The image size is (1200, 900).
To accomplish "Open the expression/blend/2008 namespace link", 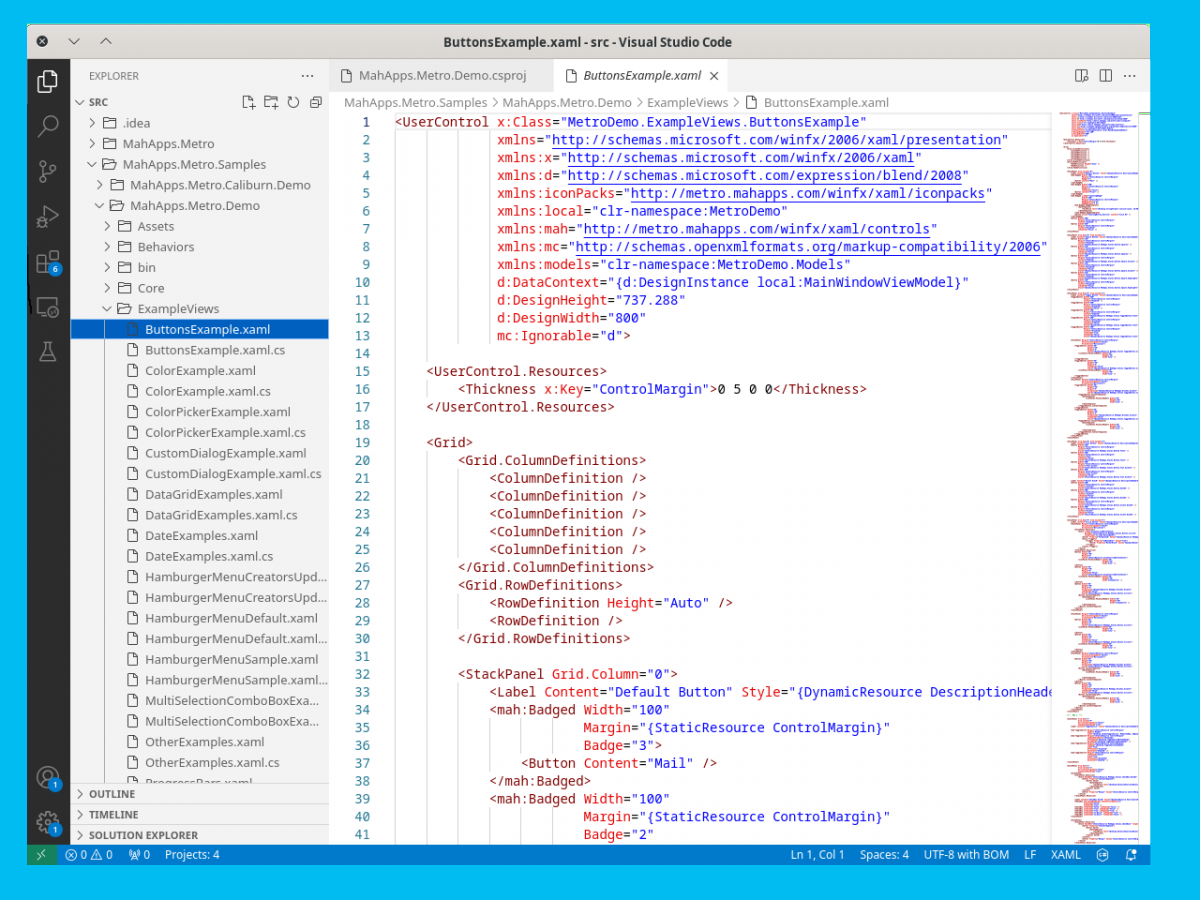I will (764, 176).
